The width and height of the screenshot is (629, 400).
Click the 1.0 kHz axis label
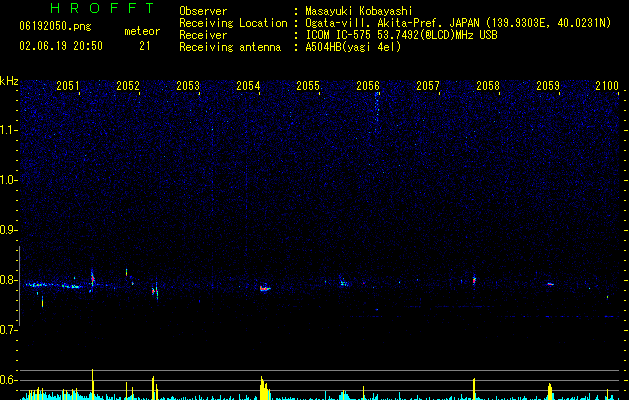[9, 180]
